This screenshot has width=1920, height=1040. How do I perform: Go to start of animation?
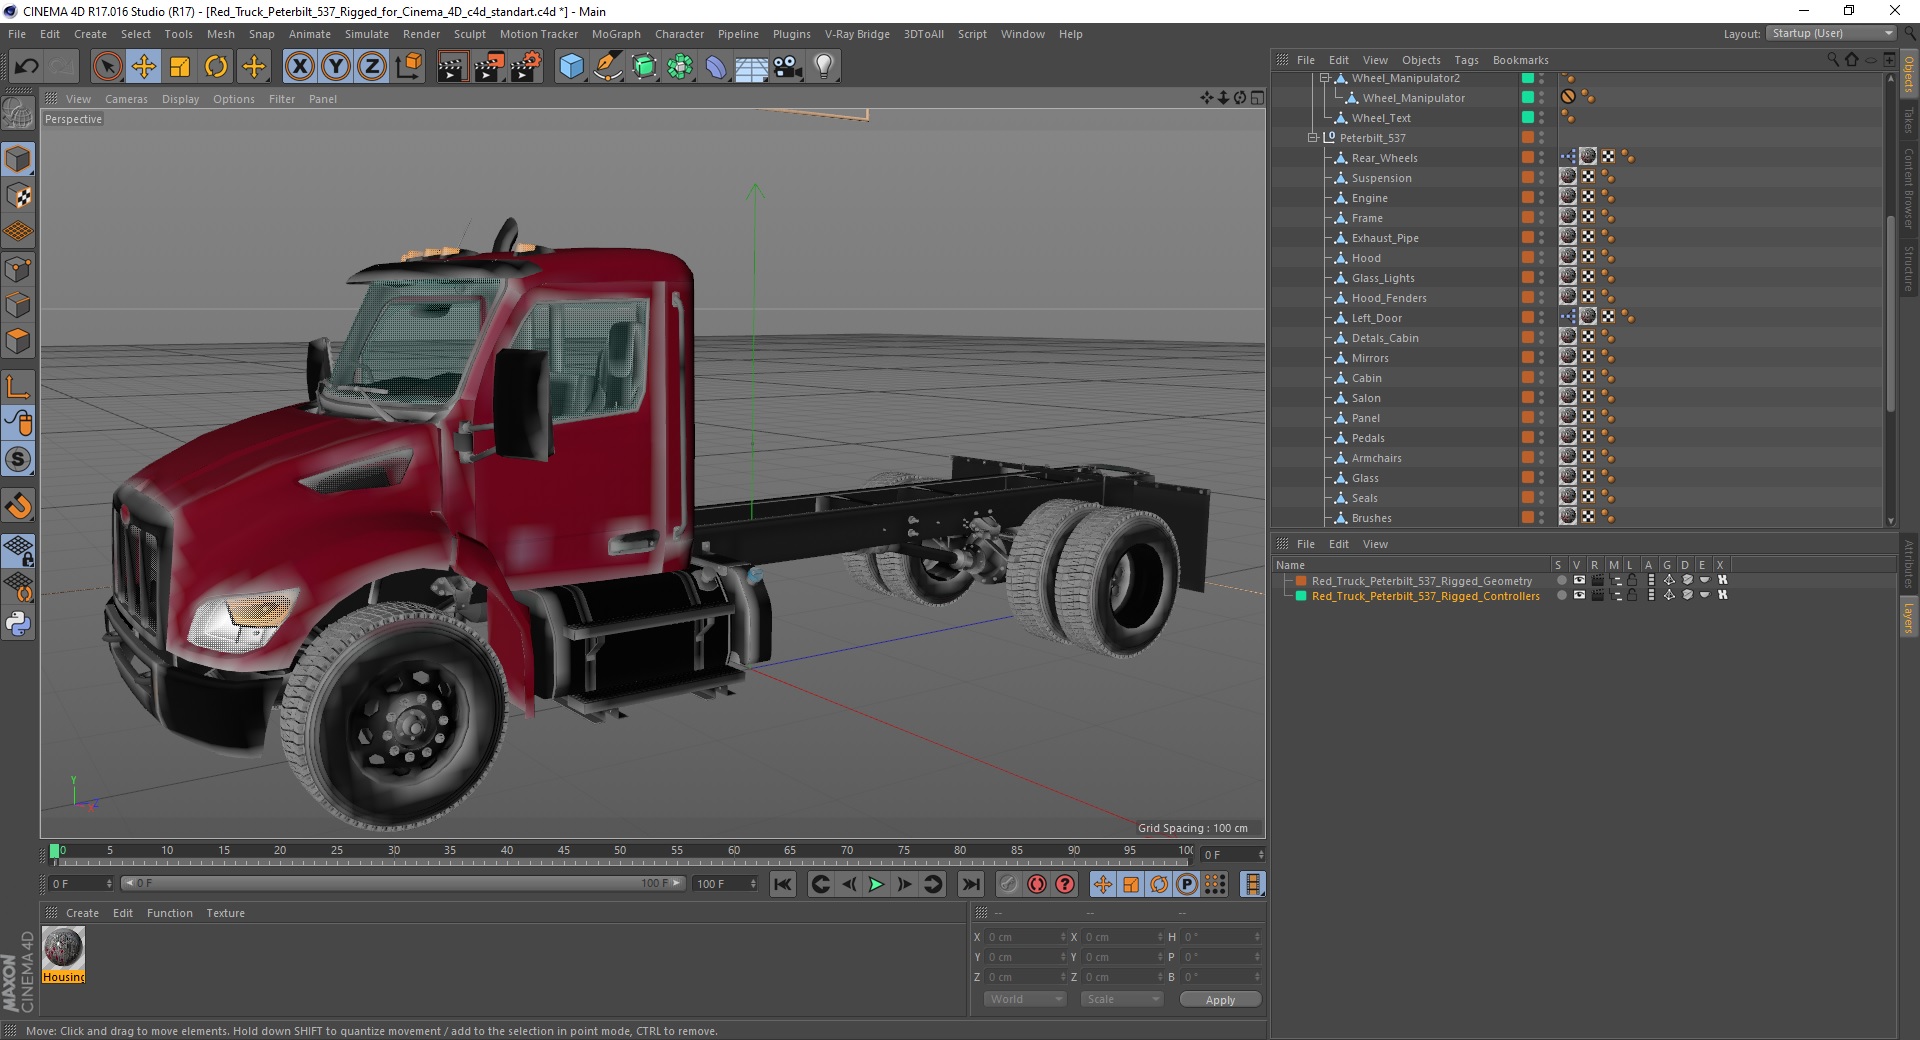pyautogui.click(x=783, y=884)
